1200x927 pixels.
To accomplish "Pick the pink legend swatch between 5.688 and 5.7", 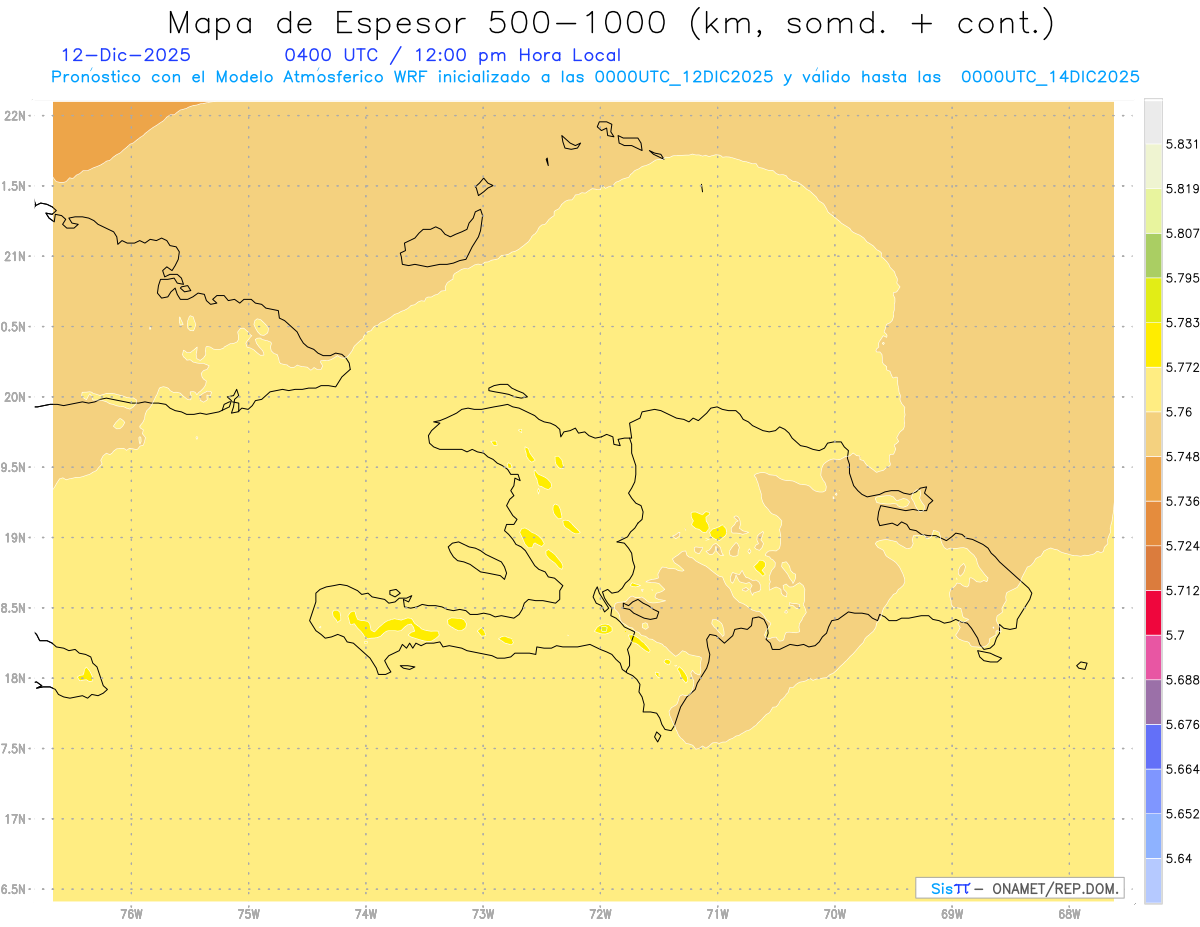I will tap(1153, 657).
